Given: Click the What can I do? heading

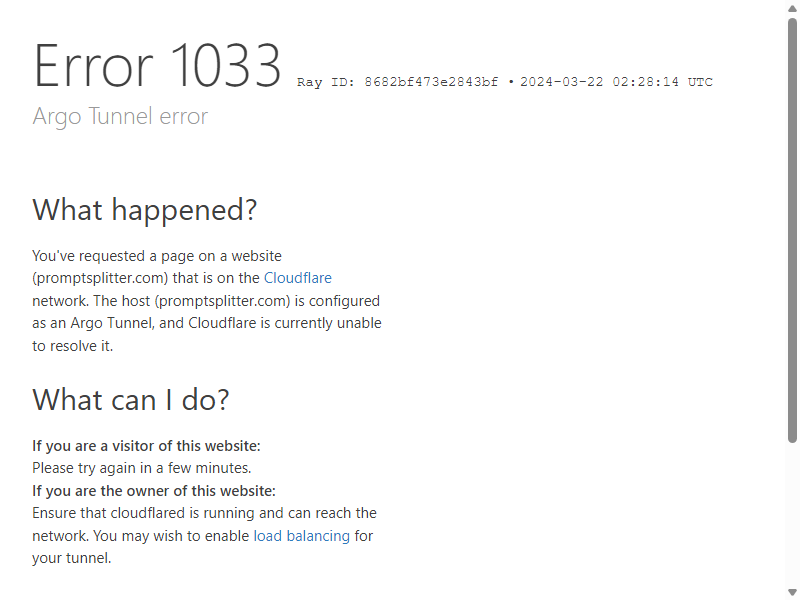Looking at the screenshot, I should coord(131,399).
